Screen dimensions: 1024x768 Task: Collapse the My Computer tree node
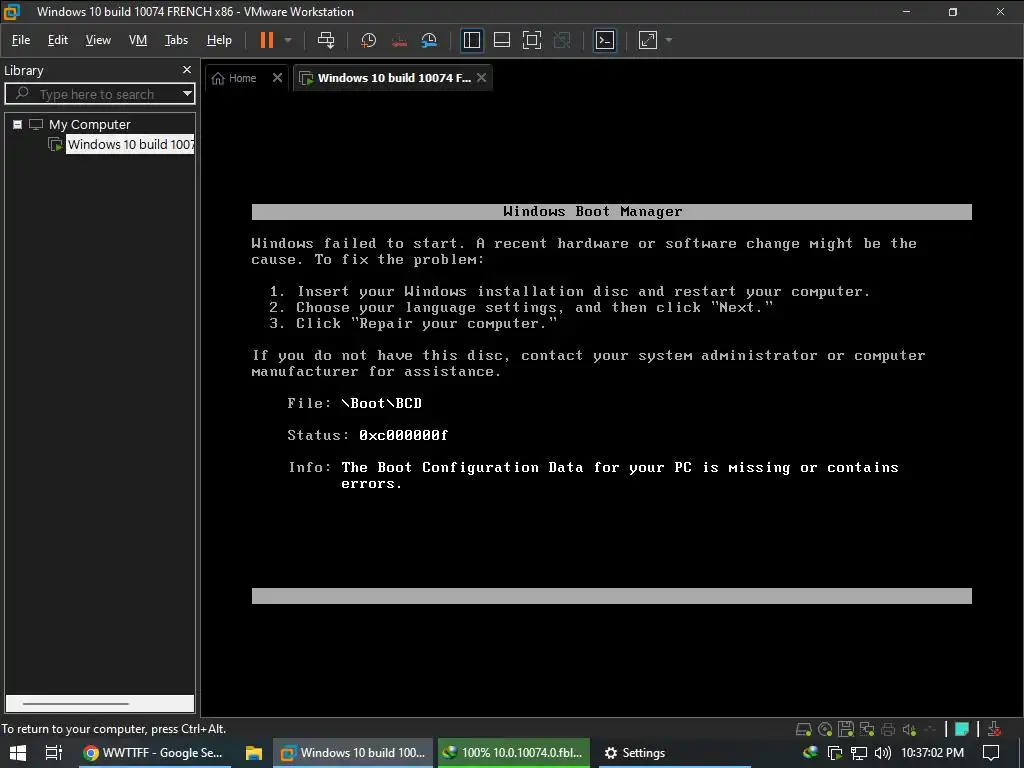18,124
